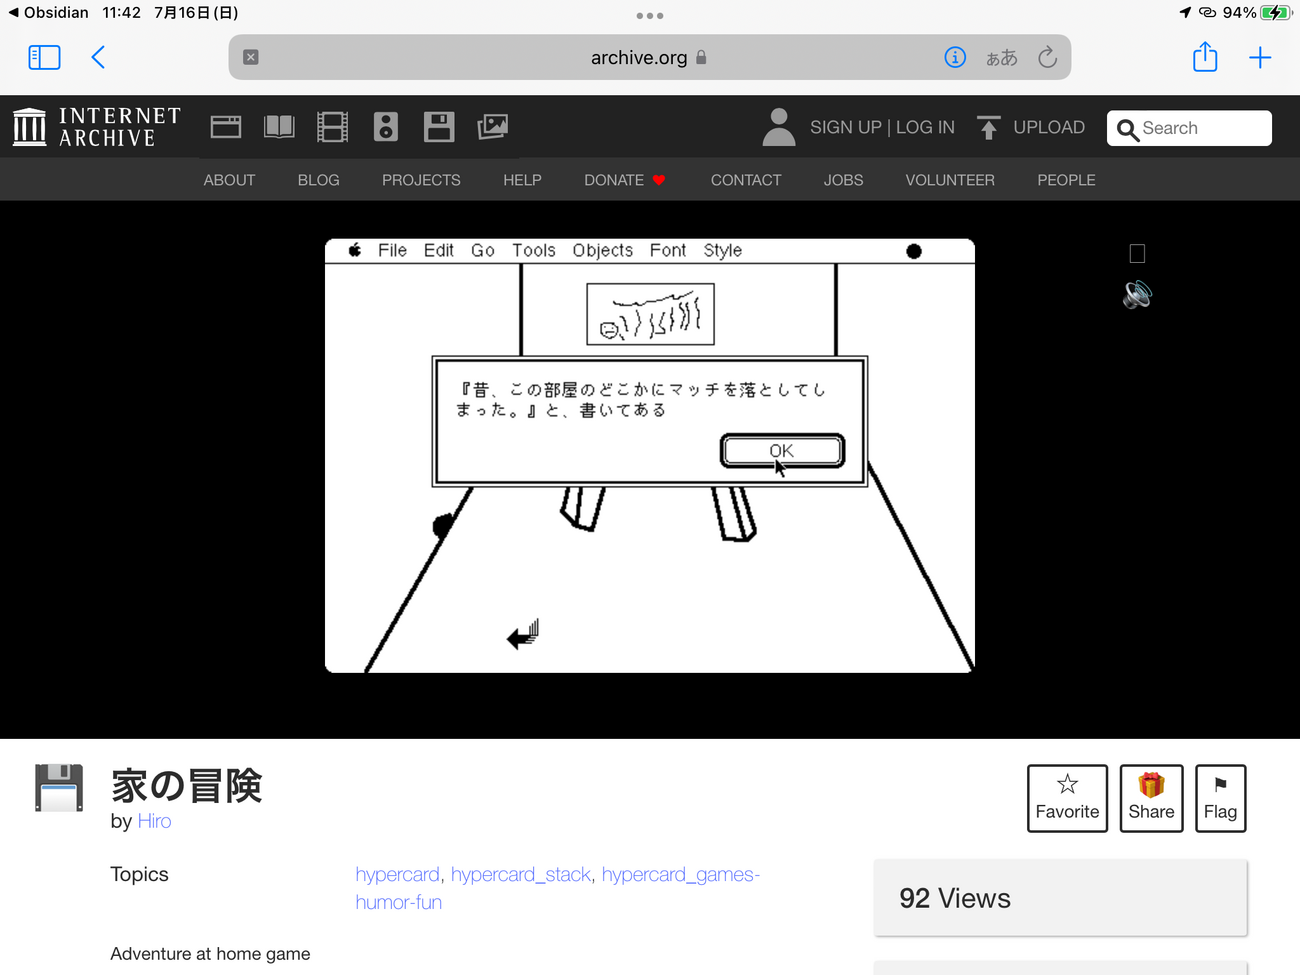The height and width of the screenshot is (975, 1300).
Task: Open the CONTACT nav item
Action: [746, 180]
